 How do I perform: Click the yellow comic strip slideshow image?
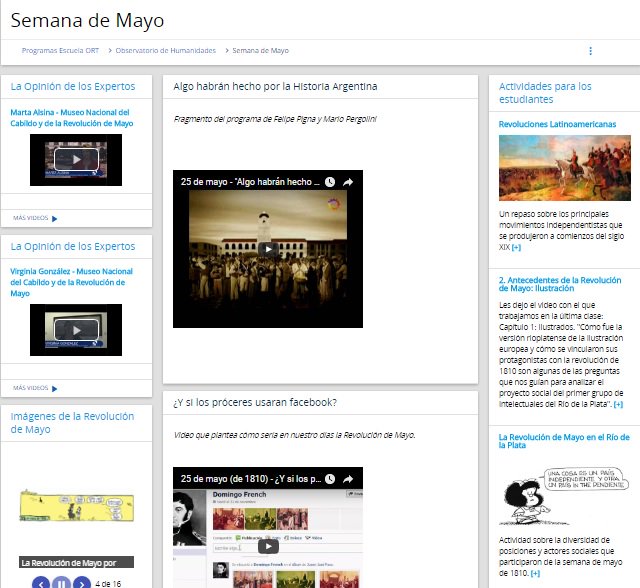[77, 506]
